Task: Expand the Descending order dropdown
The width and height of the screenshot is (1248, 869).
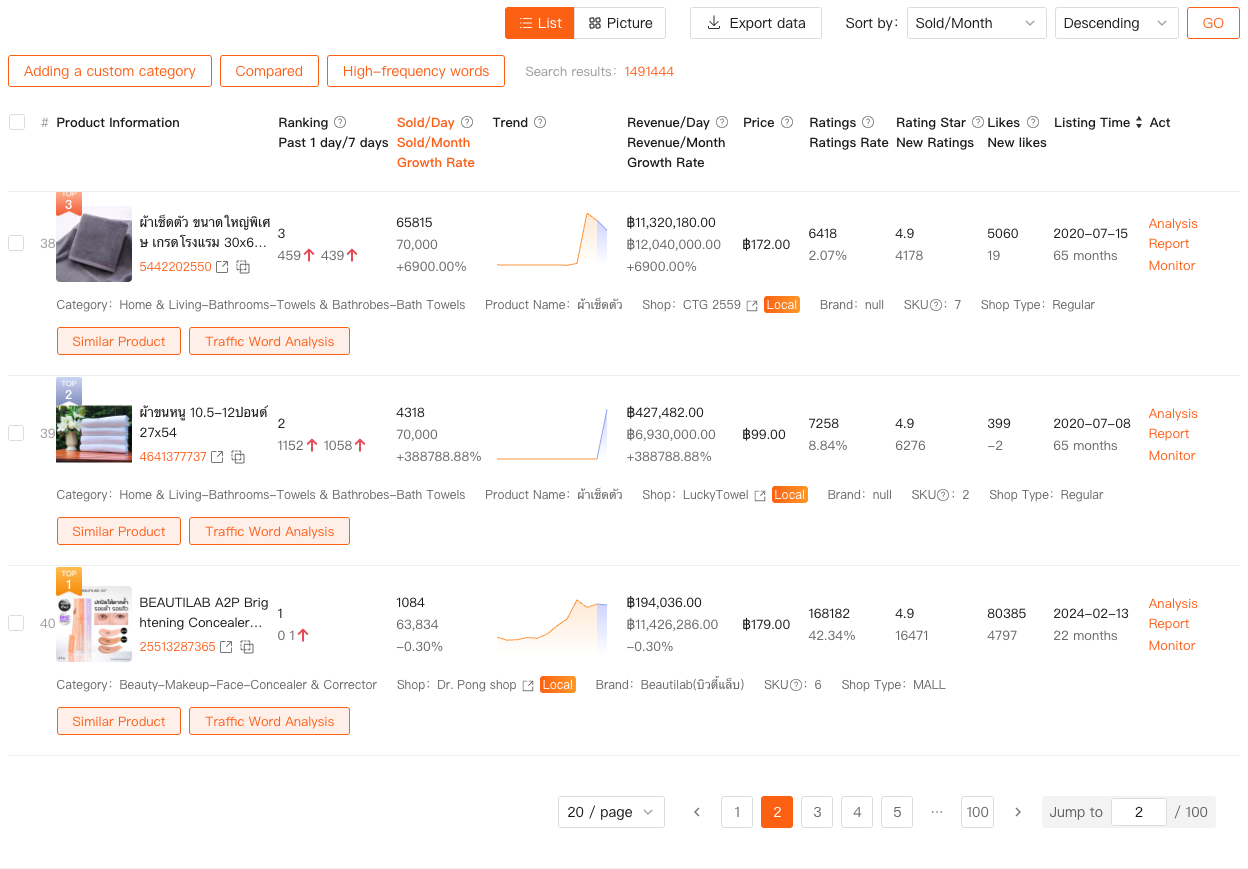Action: click(1115, 23)
